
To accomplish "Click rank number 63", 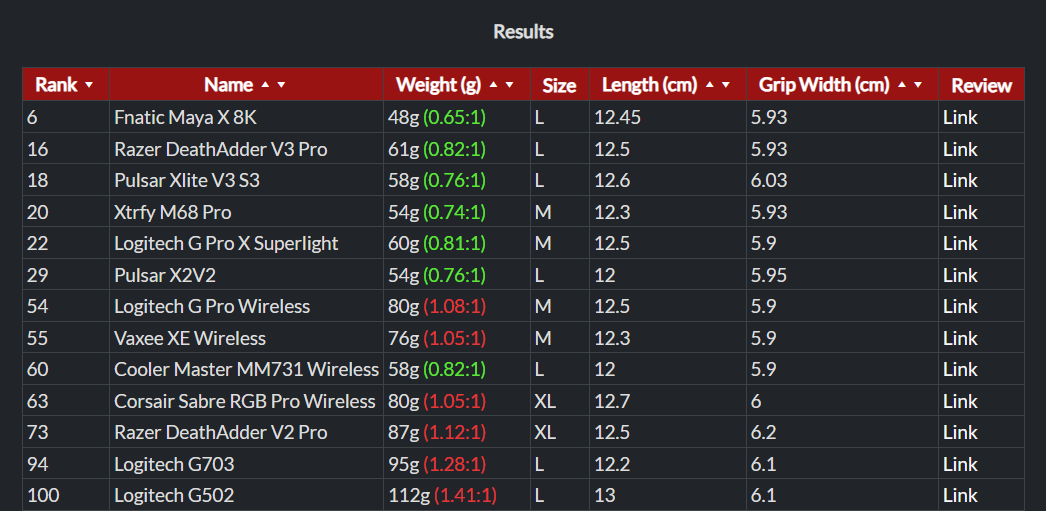I will coord(36,401).
